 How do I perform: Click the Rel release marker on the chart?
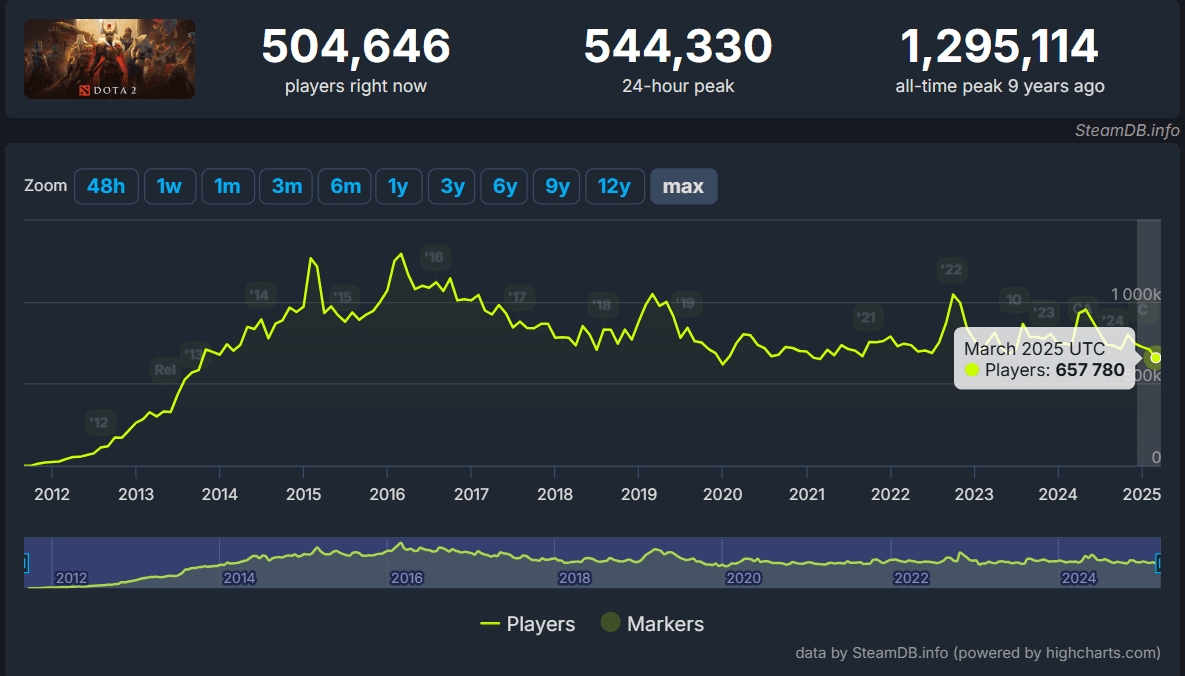[166, 369]
